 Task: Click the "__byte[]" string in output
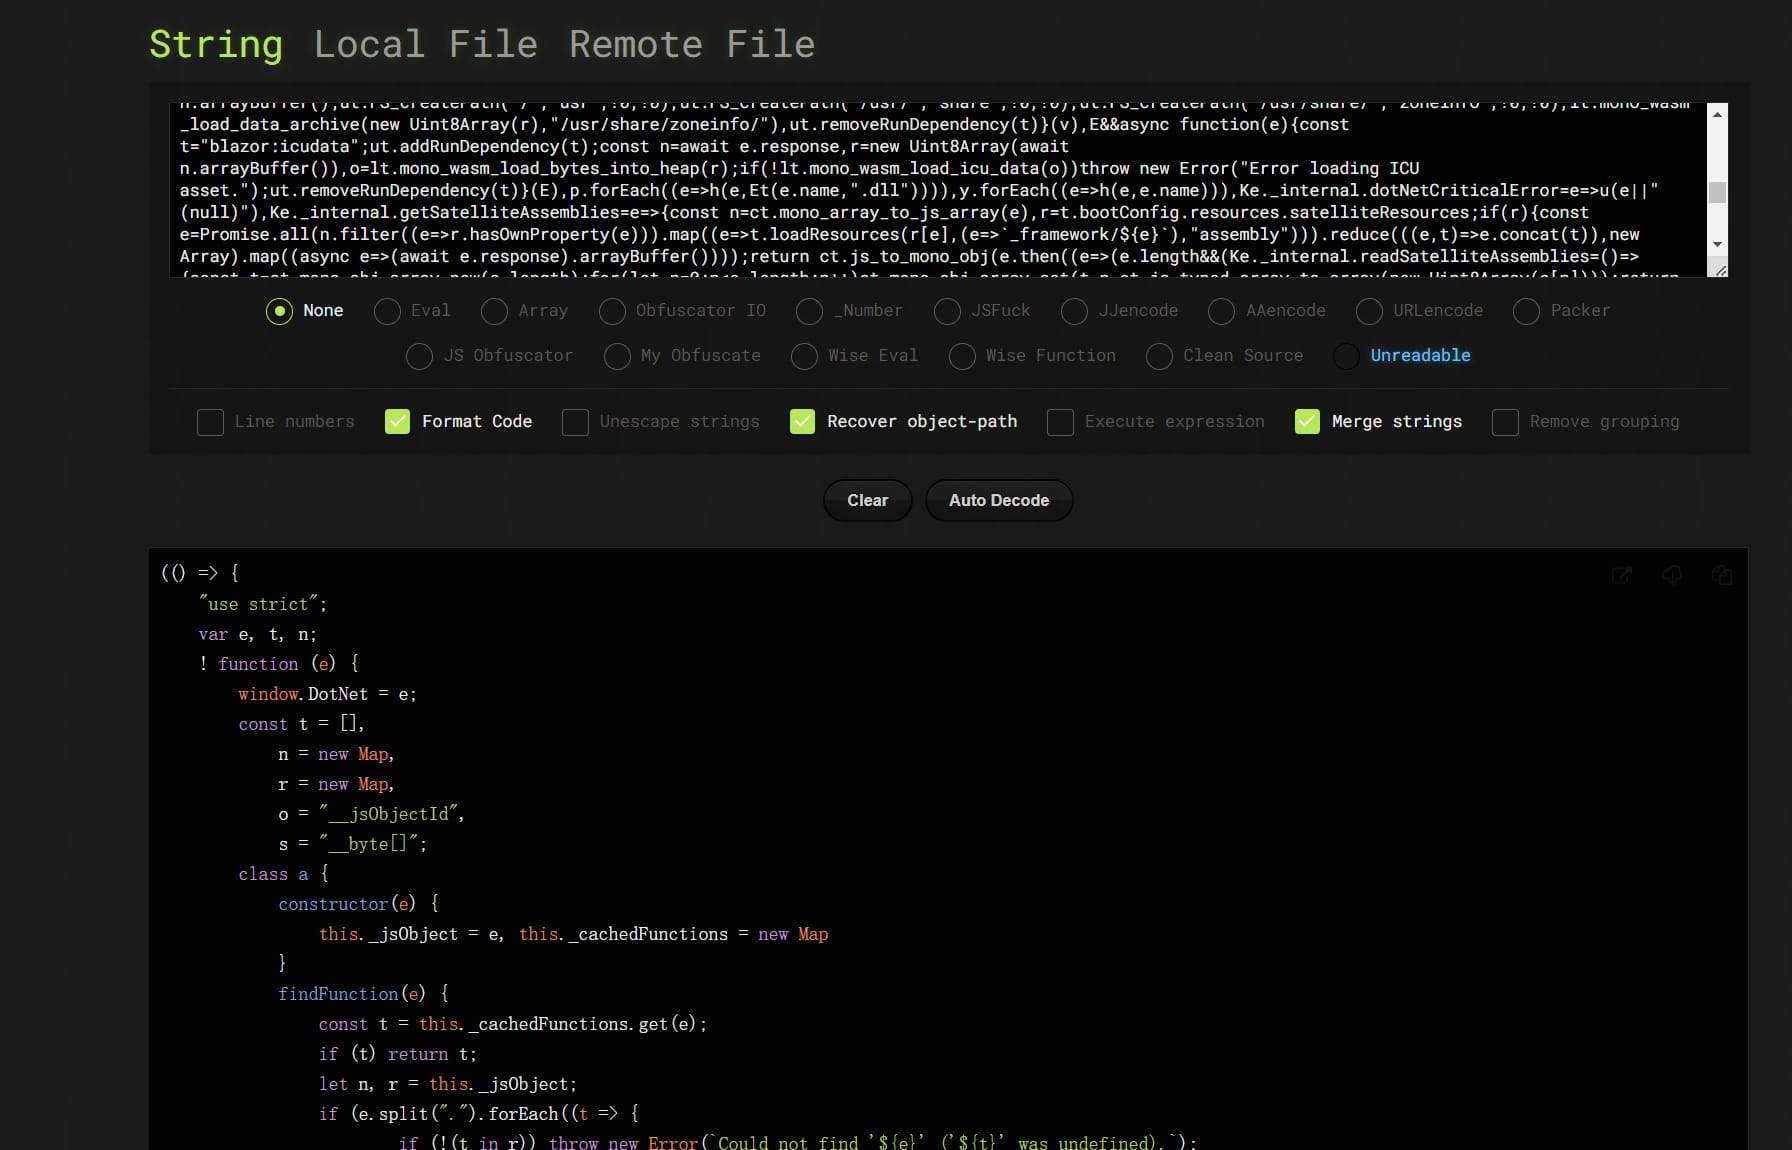pos(368,844)
